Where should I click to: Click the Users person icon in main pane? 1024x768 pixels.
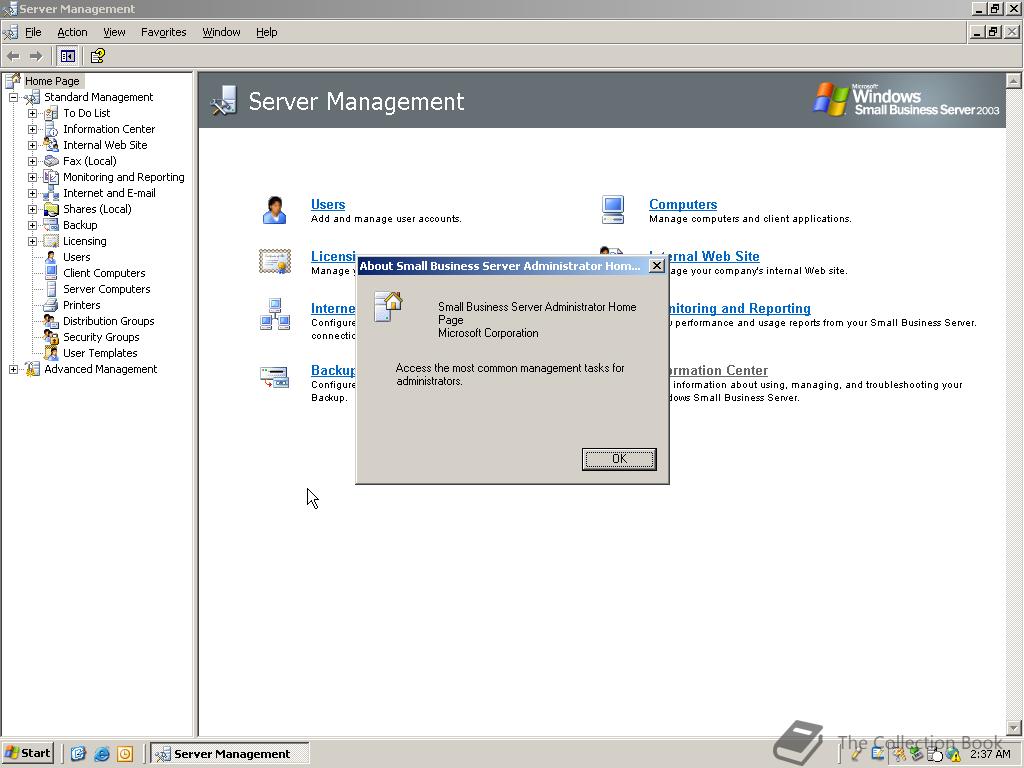[x=274, y=210]
